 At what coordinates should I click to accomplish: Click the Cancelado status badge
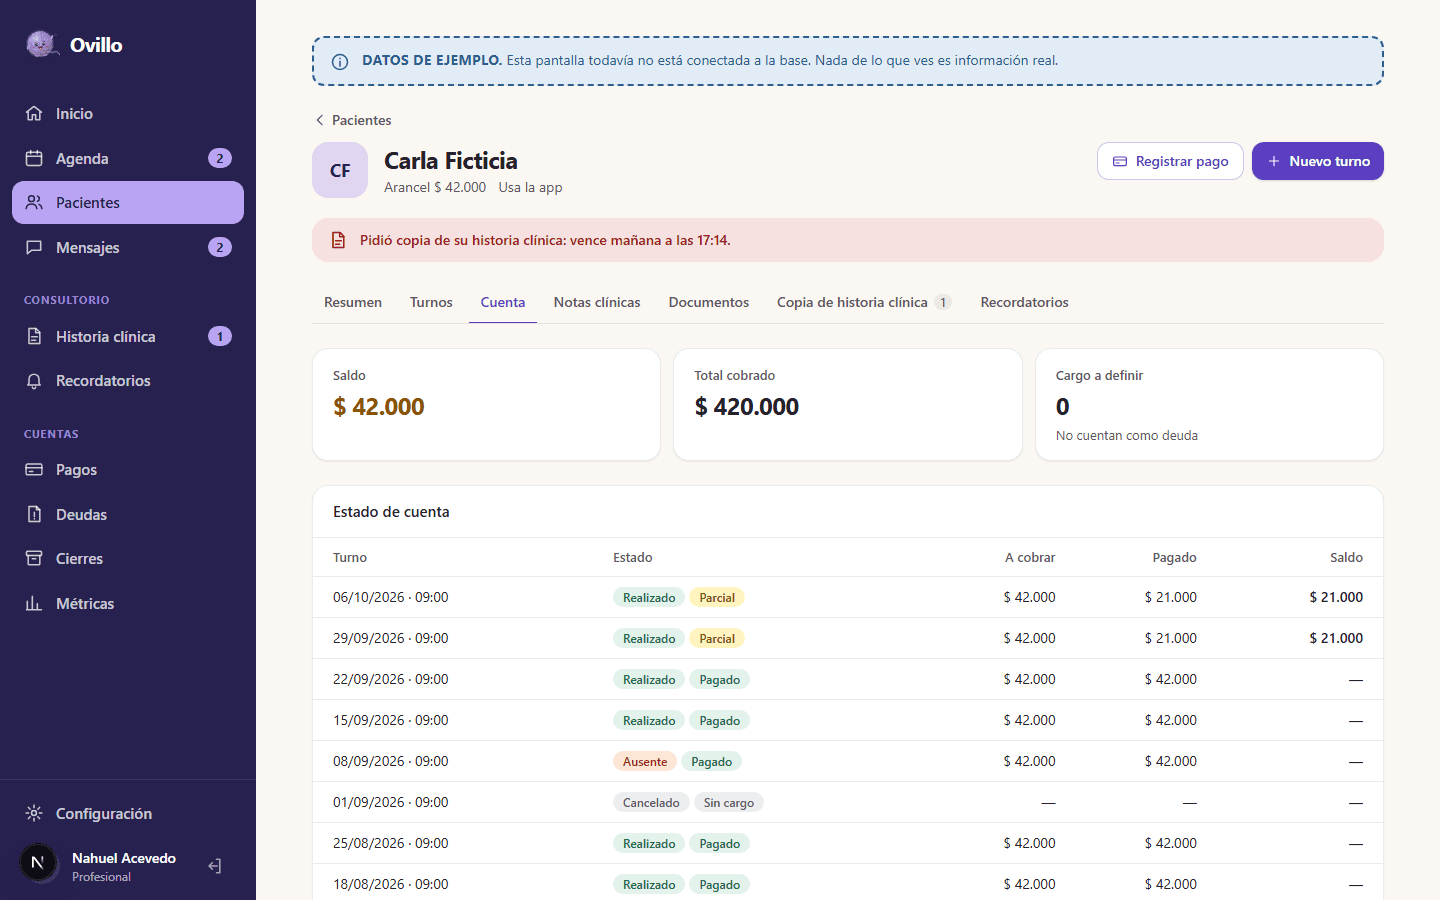(651, 802)
